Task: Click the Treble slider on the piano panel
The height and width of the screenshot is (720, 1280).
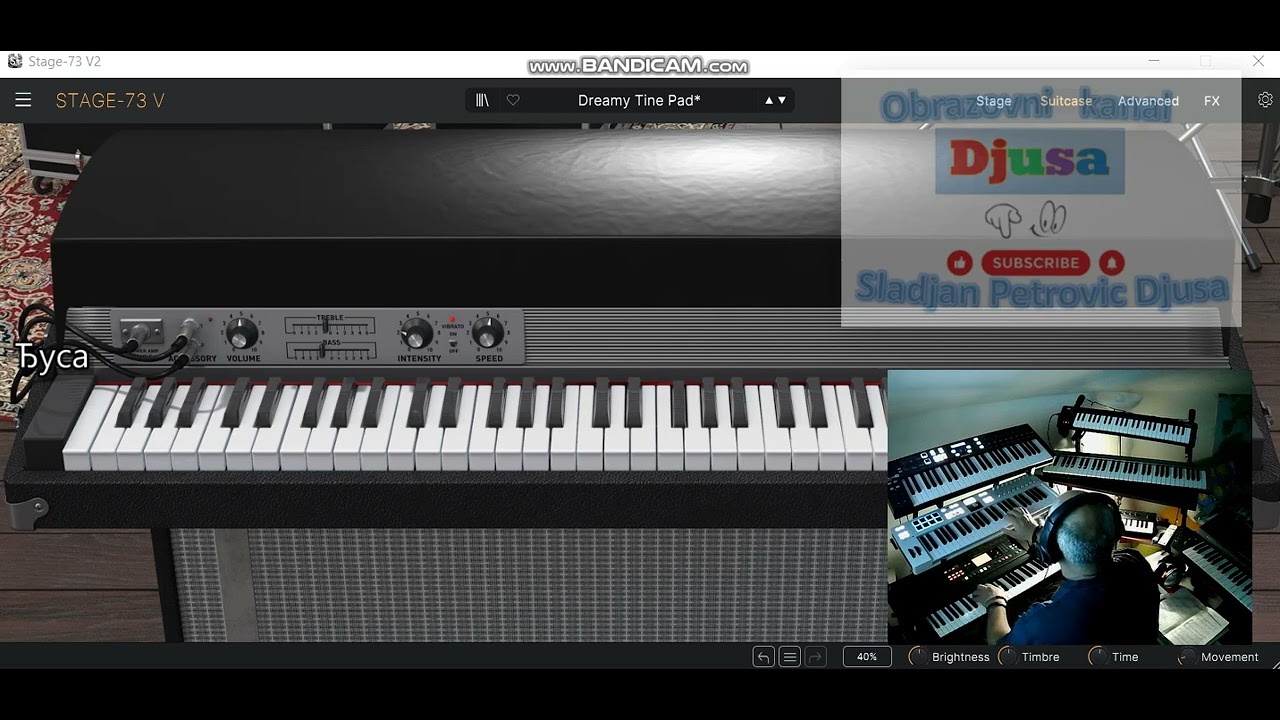Action: coord(330,327)
